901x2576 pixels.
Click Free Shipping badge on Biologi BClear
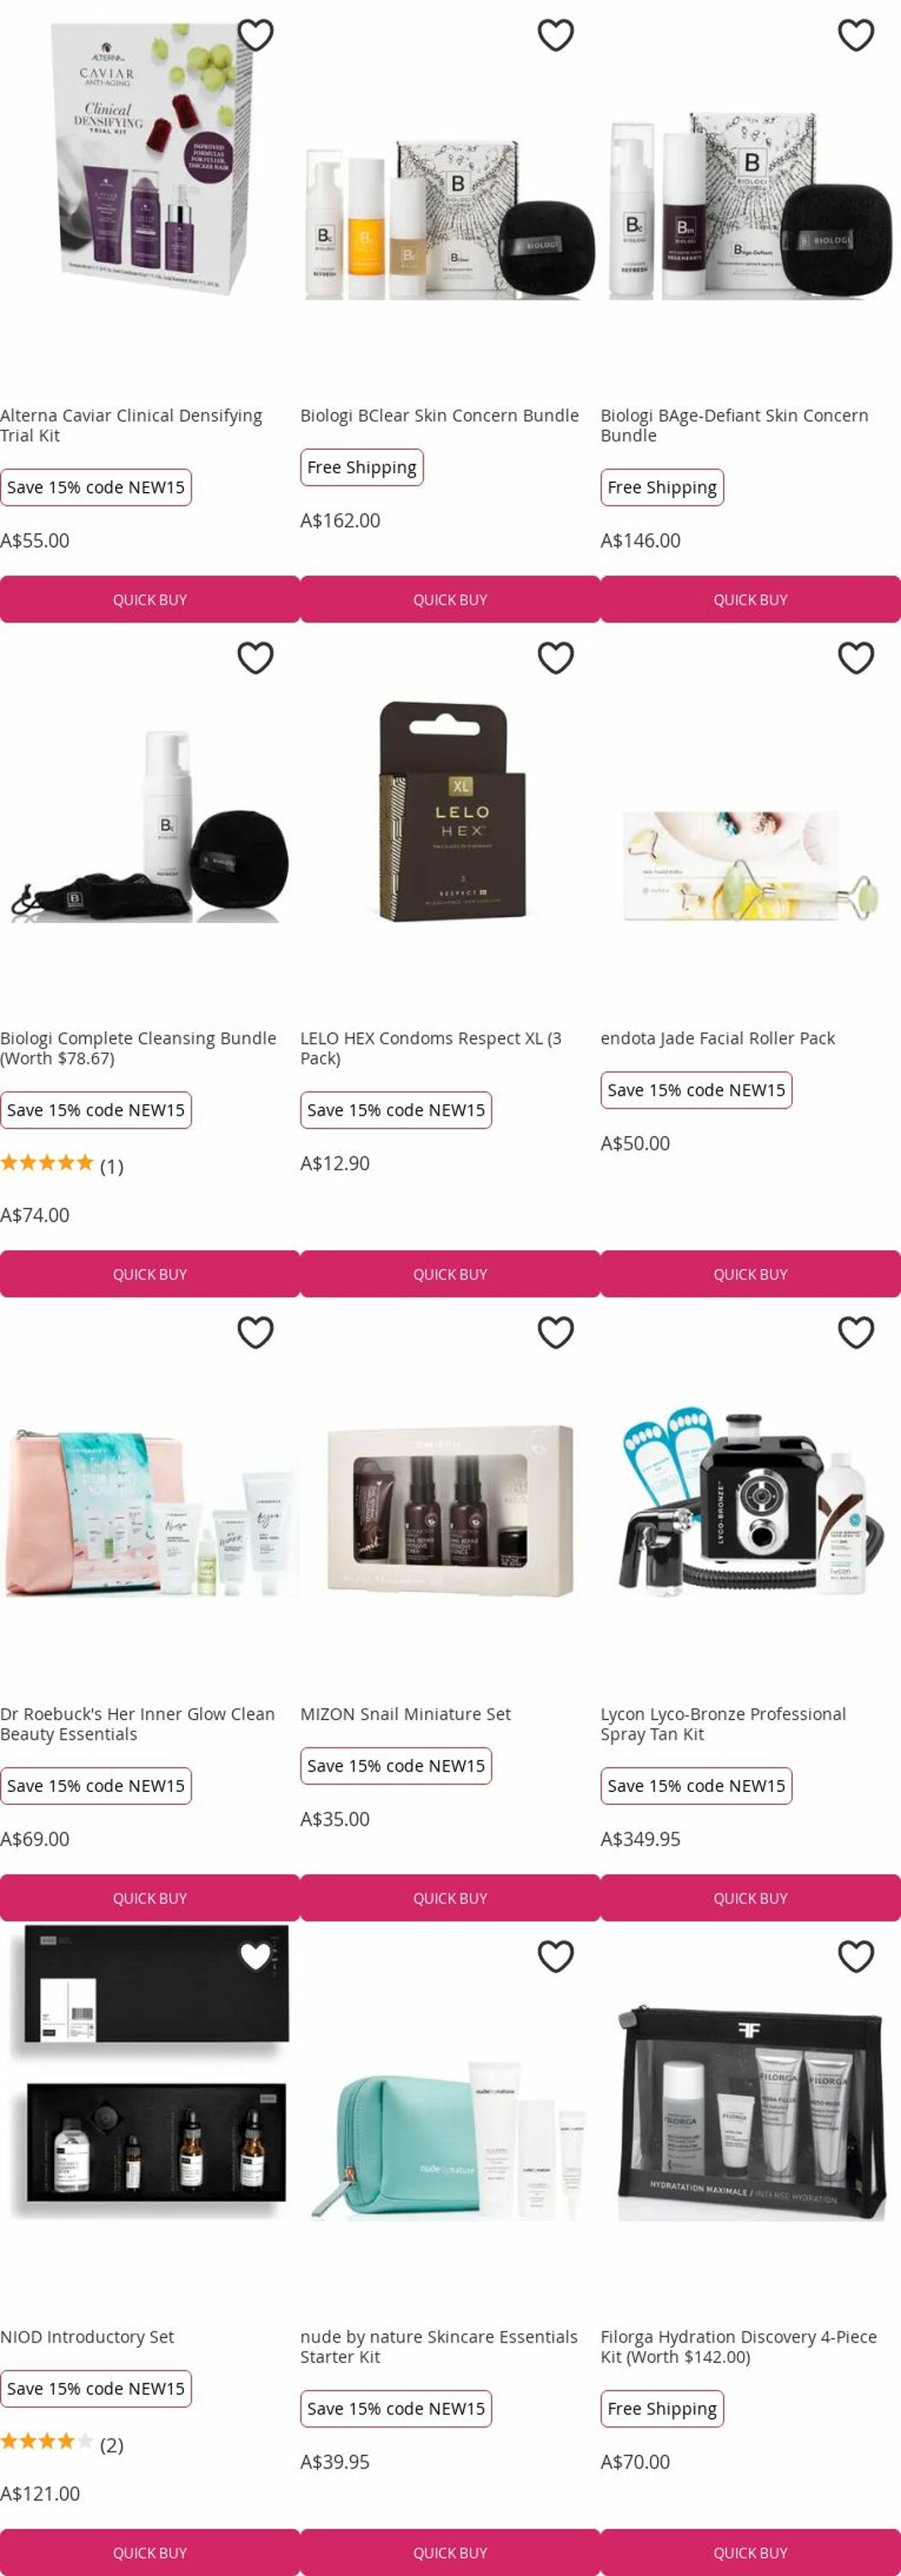click(362, 467)
